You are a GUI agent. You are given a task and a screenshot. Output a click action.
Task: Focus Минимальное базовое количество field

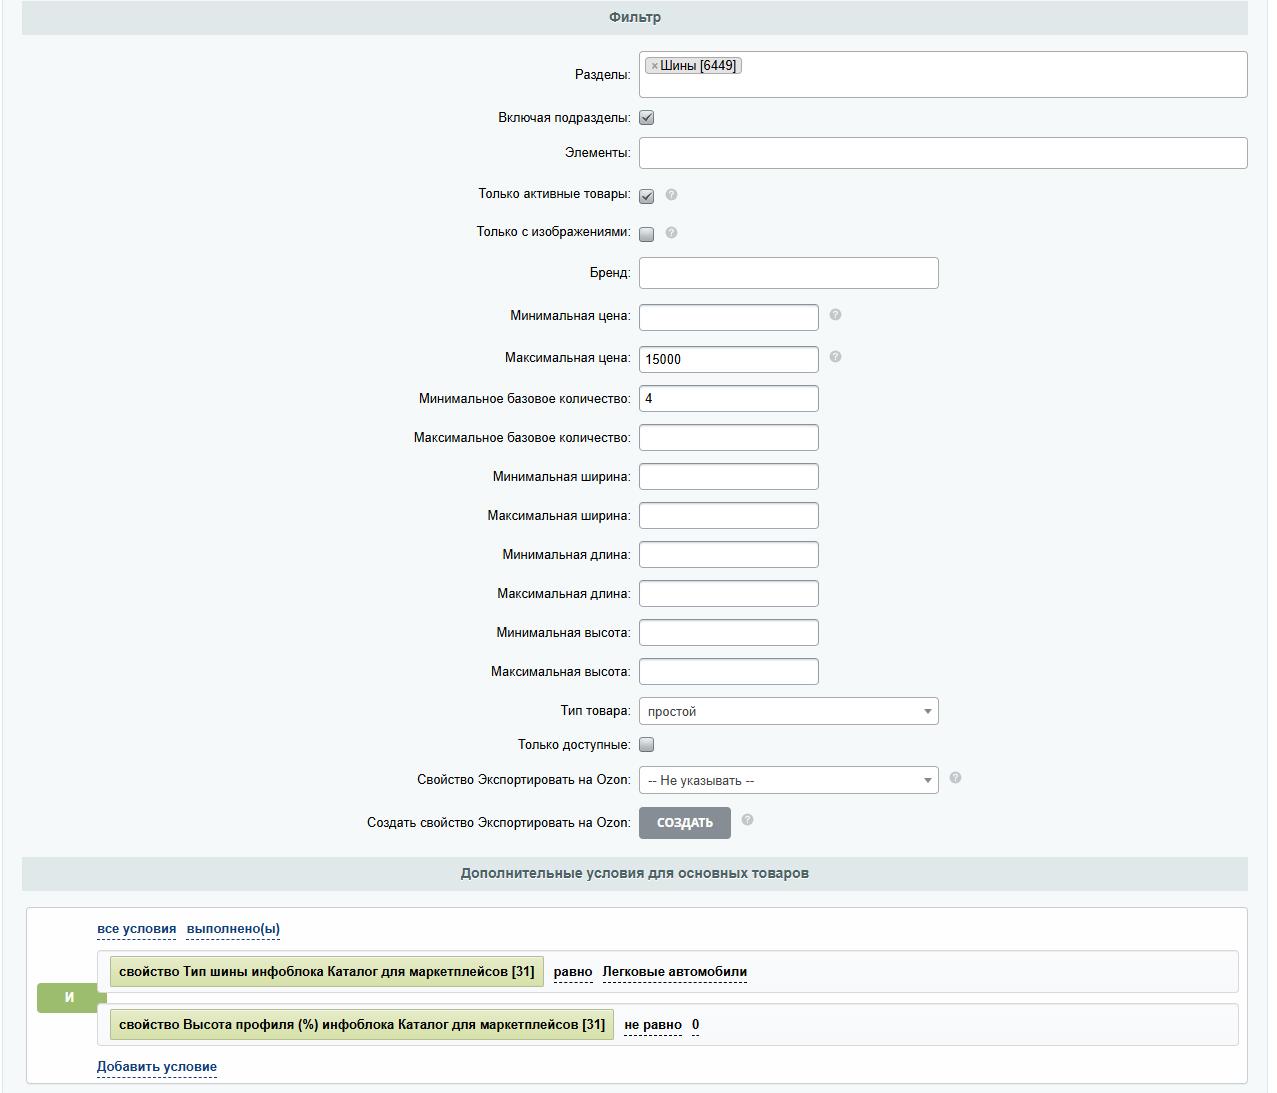pos(729,398)
